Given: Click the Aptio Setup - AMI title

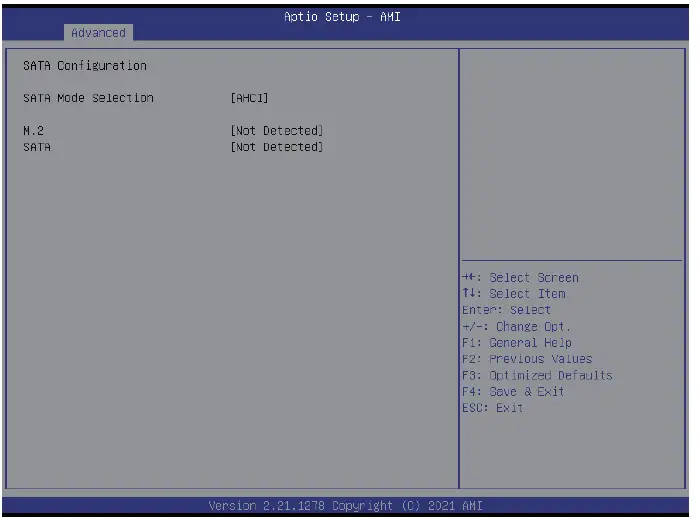Looking at the screenshot, I should pos(342,17).
